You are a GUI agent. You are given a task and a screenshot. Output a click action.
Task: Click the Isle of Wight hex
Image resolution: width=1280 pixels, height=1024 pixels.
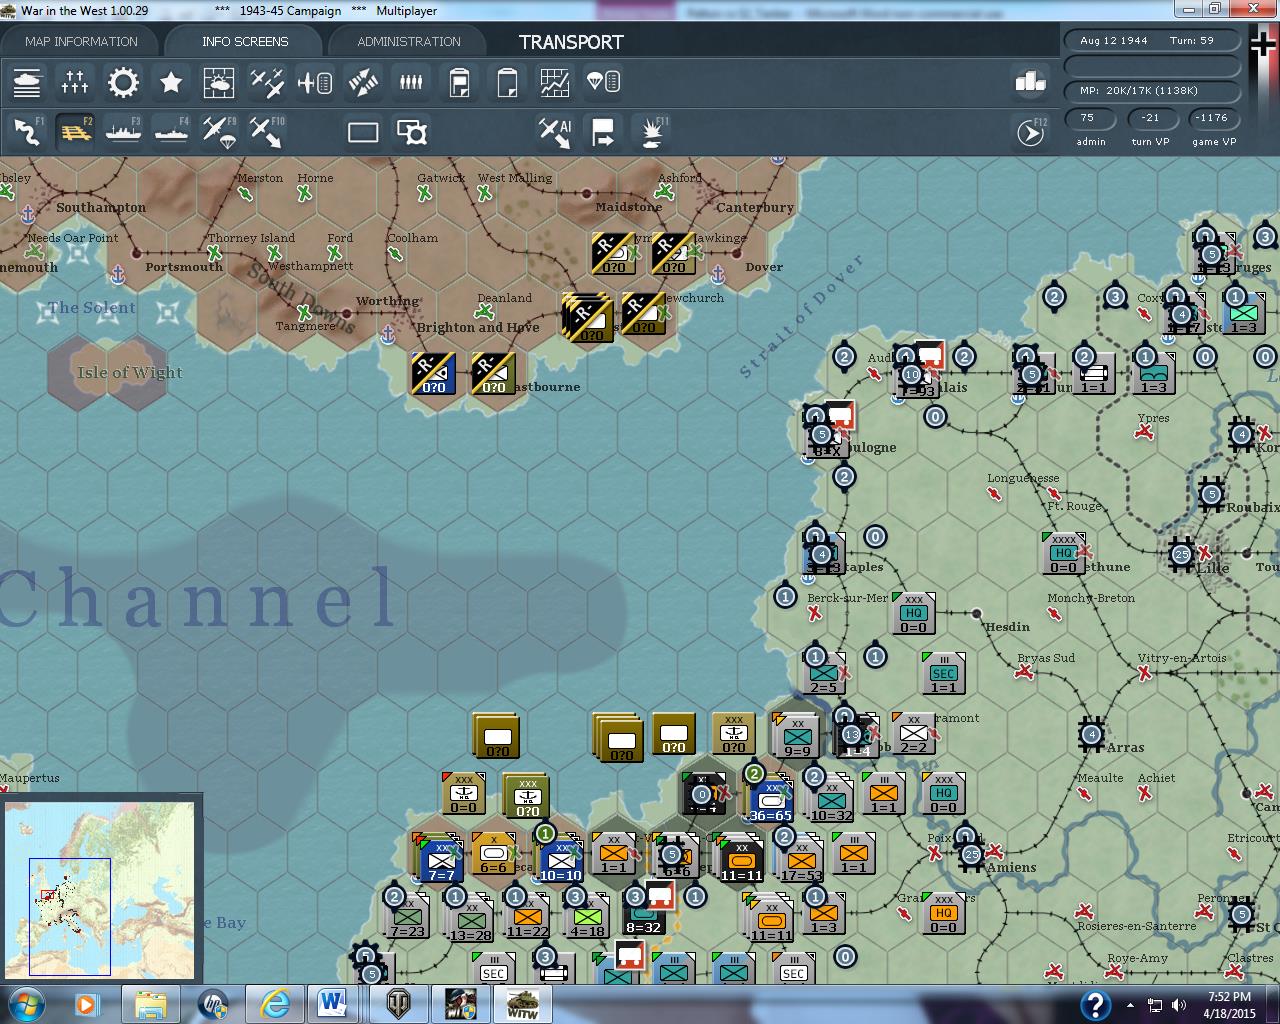pyautogui.click(x=130, y=372)
